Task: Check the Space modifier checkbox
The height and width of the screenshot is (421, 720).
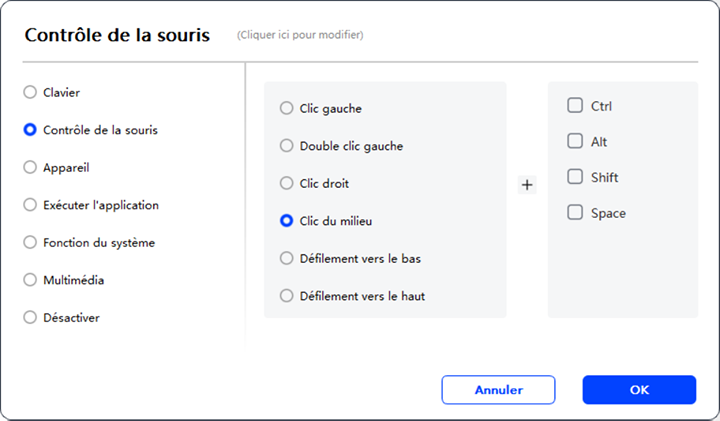Action: coord(575,212)
